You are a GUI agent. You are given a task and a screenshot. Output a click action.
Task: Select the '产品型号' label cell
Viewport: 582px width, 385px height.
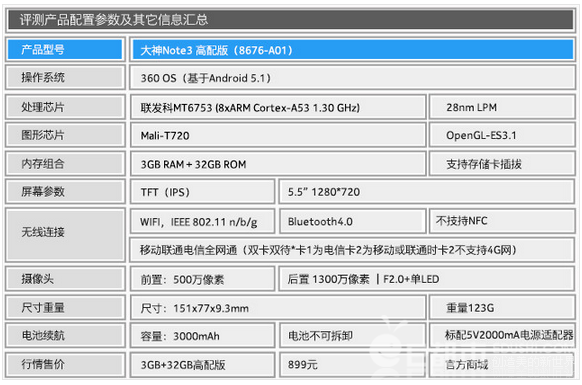click(x=65, y=49)
